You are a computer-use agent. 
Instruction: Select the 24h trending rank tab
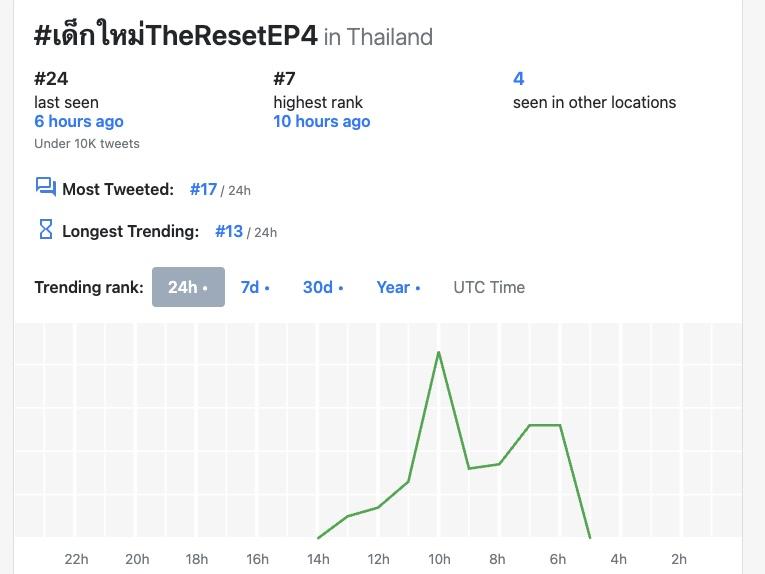coord(188,287)
